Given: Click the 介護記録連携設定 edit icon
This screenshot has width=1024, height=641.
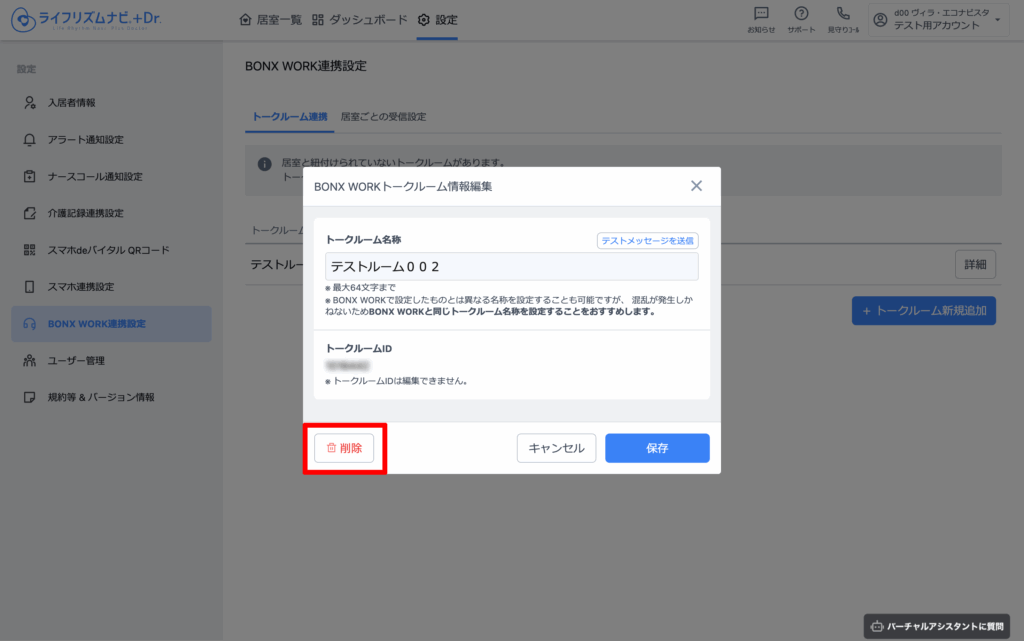Looking at the screenshot, I should pyautogui.click(x=29, y=213).
